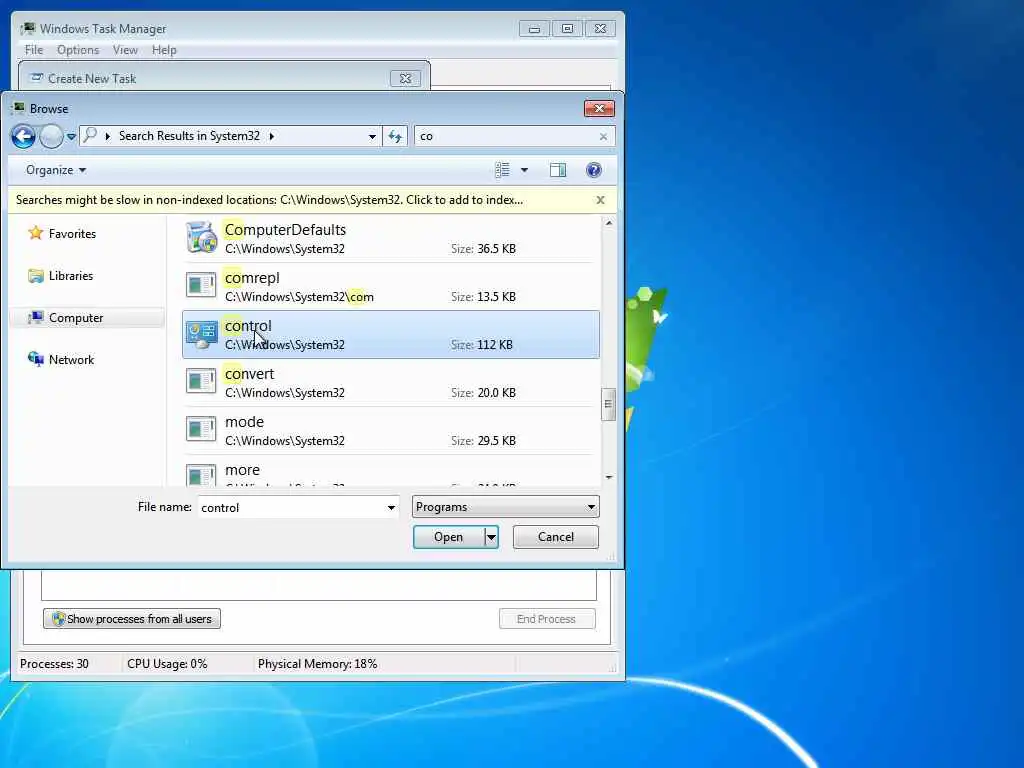Click End Process button in Task Manager
Image resolution: width=1024 pixels, height=768 pixels.
coord(547,618)
